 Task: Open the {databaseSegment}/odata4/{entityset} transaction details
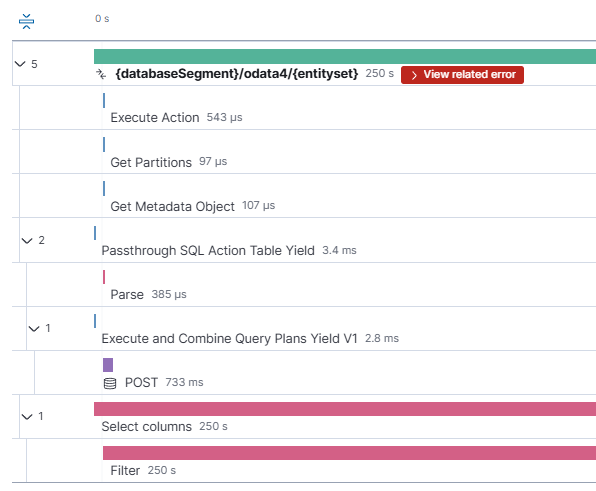point(236,73)
